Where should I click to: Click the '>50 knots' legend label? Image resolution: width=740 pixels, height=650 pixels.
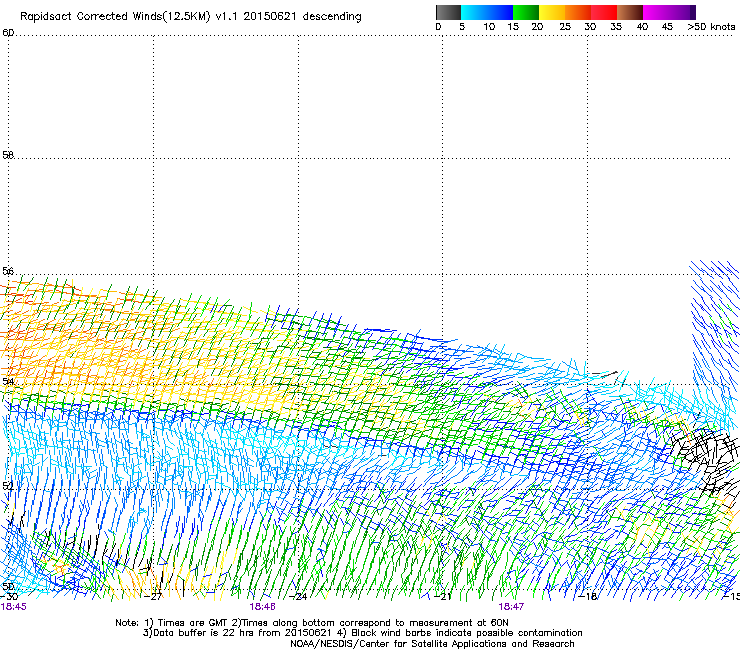pyautogui.click(x=711, y=27)
